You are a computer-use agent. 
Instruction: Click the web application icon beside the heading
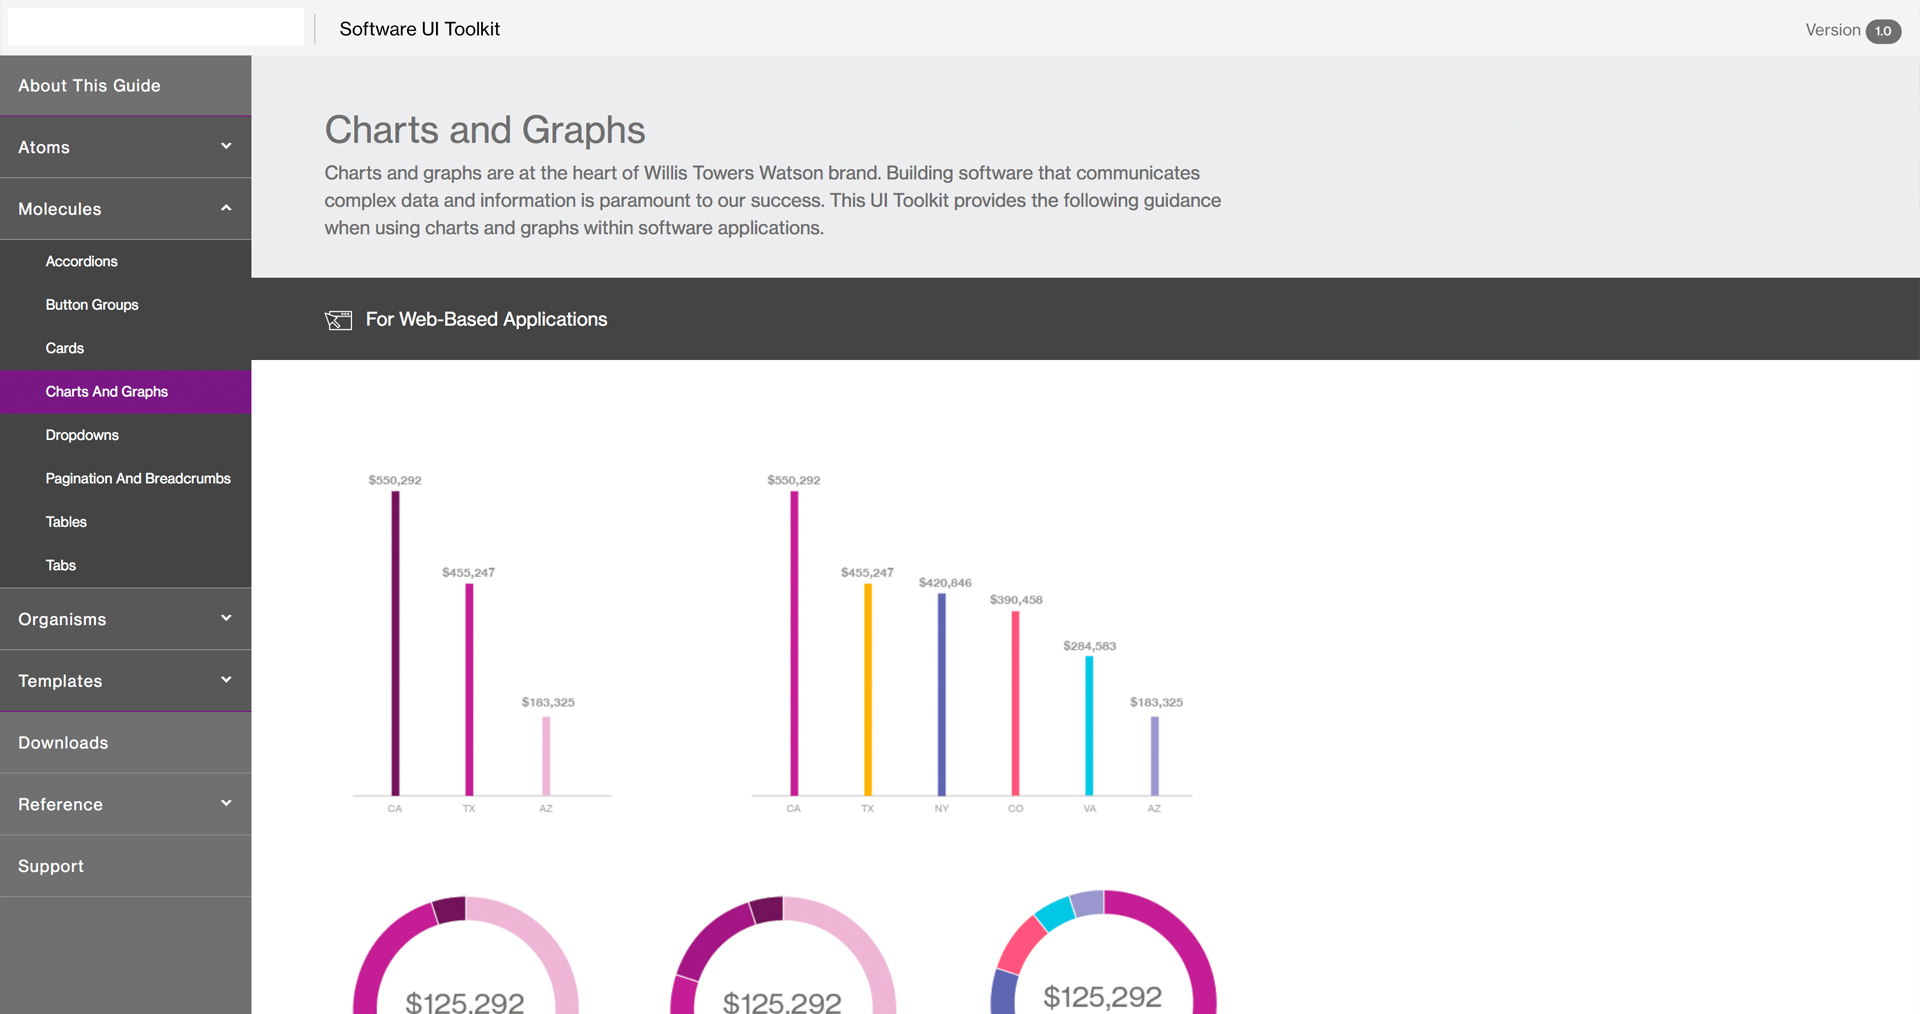[338, 320]
